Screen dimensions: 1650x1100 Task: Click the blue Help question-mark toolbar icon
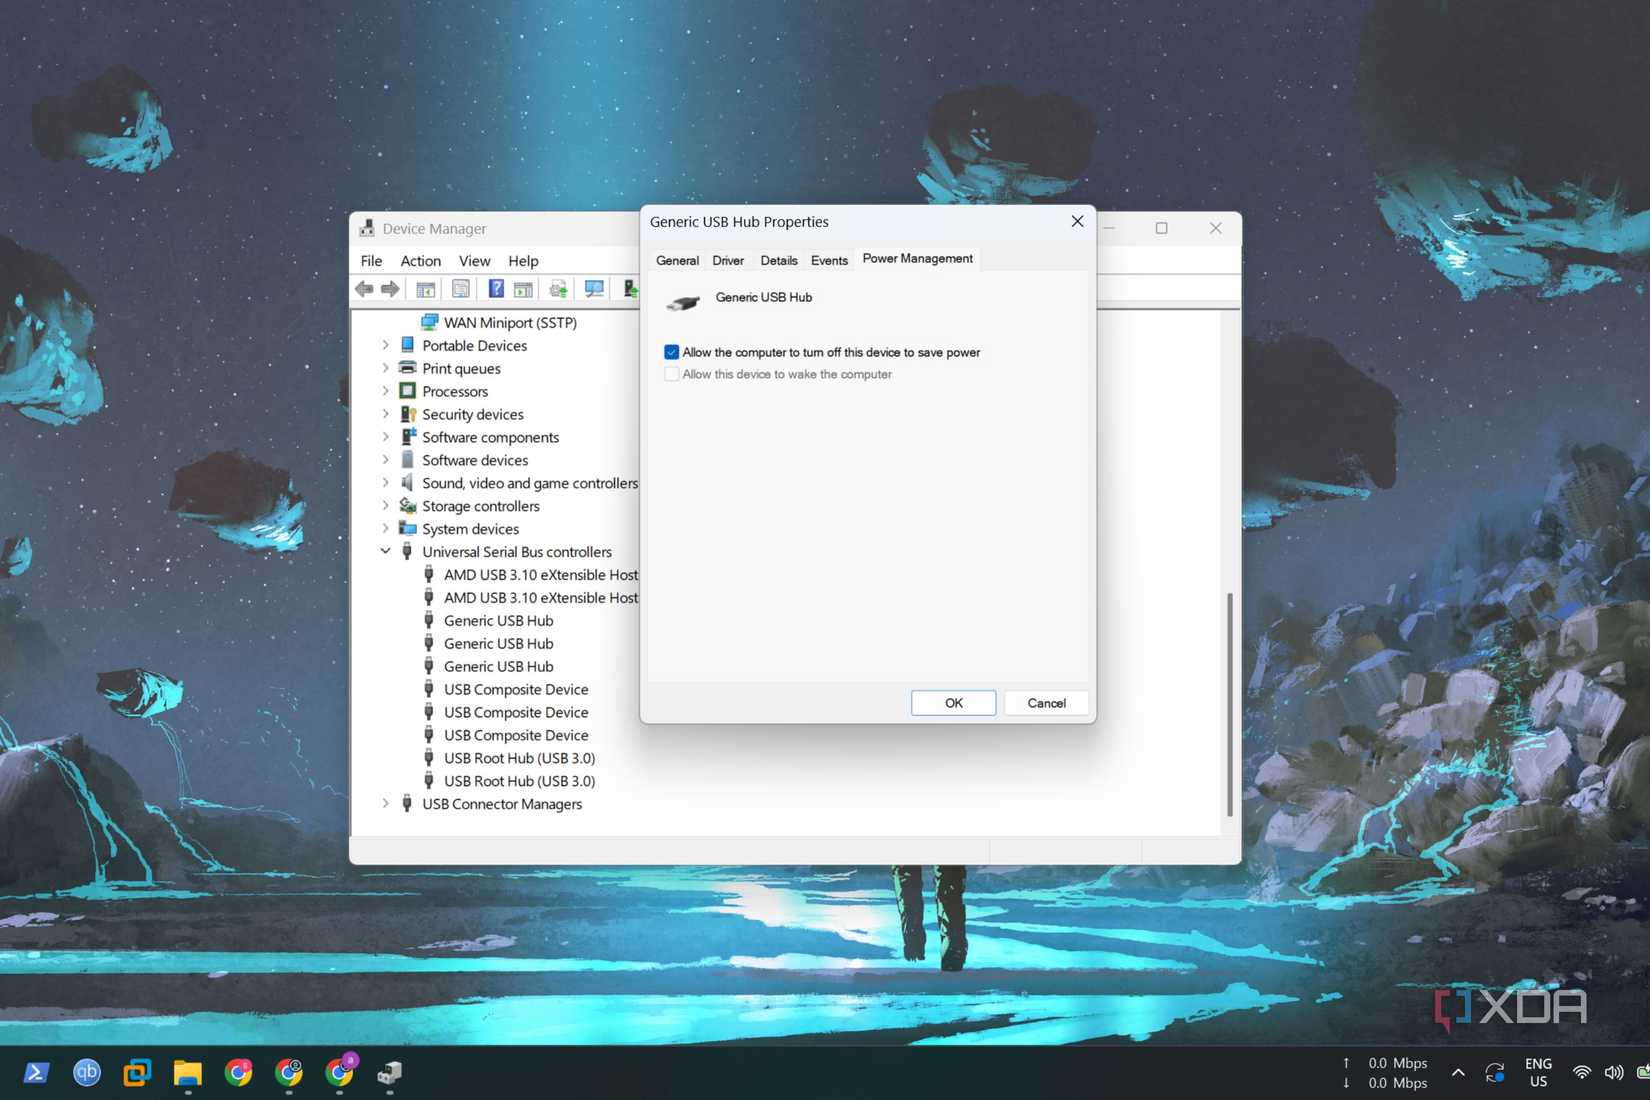[x=495, y=289]
